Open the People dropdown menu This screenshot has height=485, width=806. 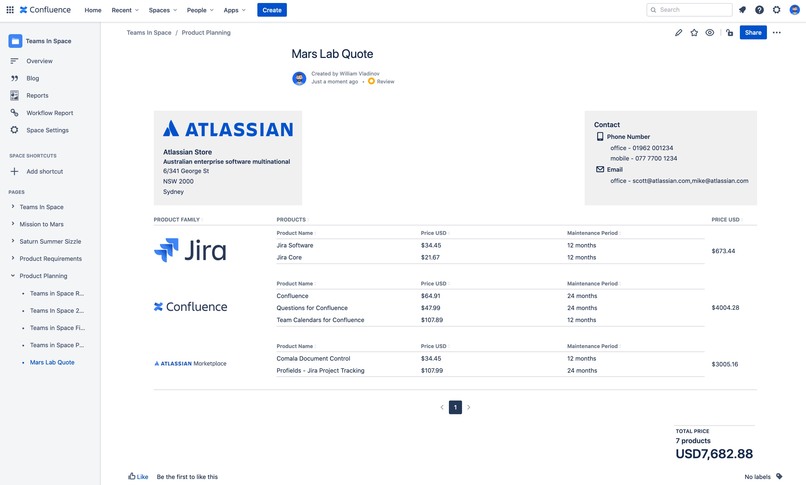[200, 10]
